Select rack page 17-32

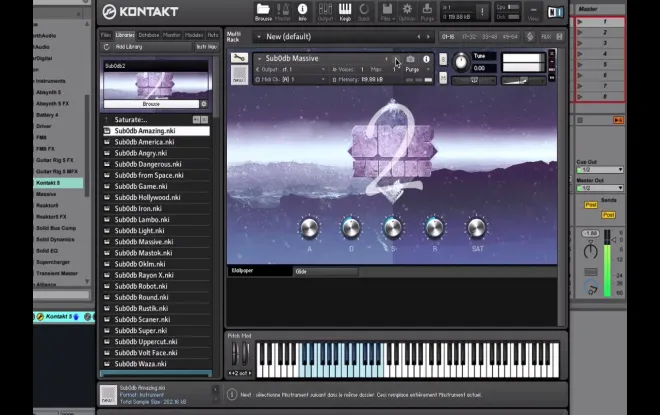click(x=469, y=37)
